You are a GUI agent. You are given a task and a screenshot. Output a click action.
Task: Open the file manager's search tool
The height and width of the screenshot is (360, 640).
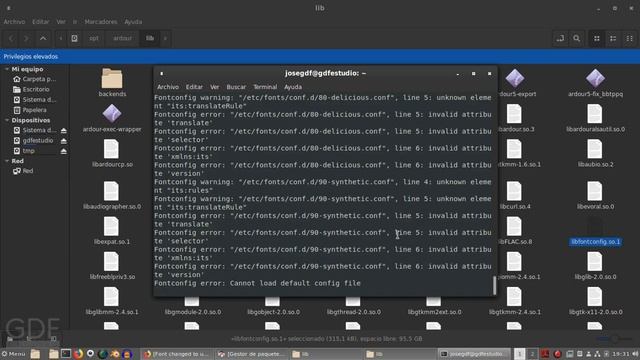pos(577,38)
